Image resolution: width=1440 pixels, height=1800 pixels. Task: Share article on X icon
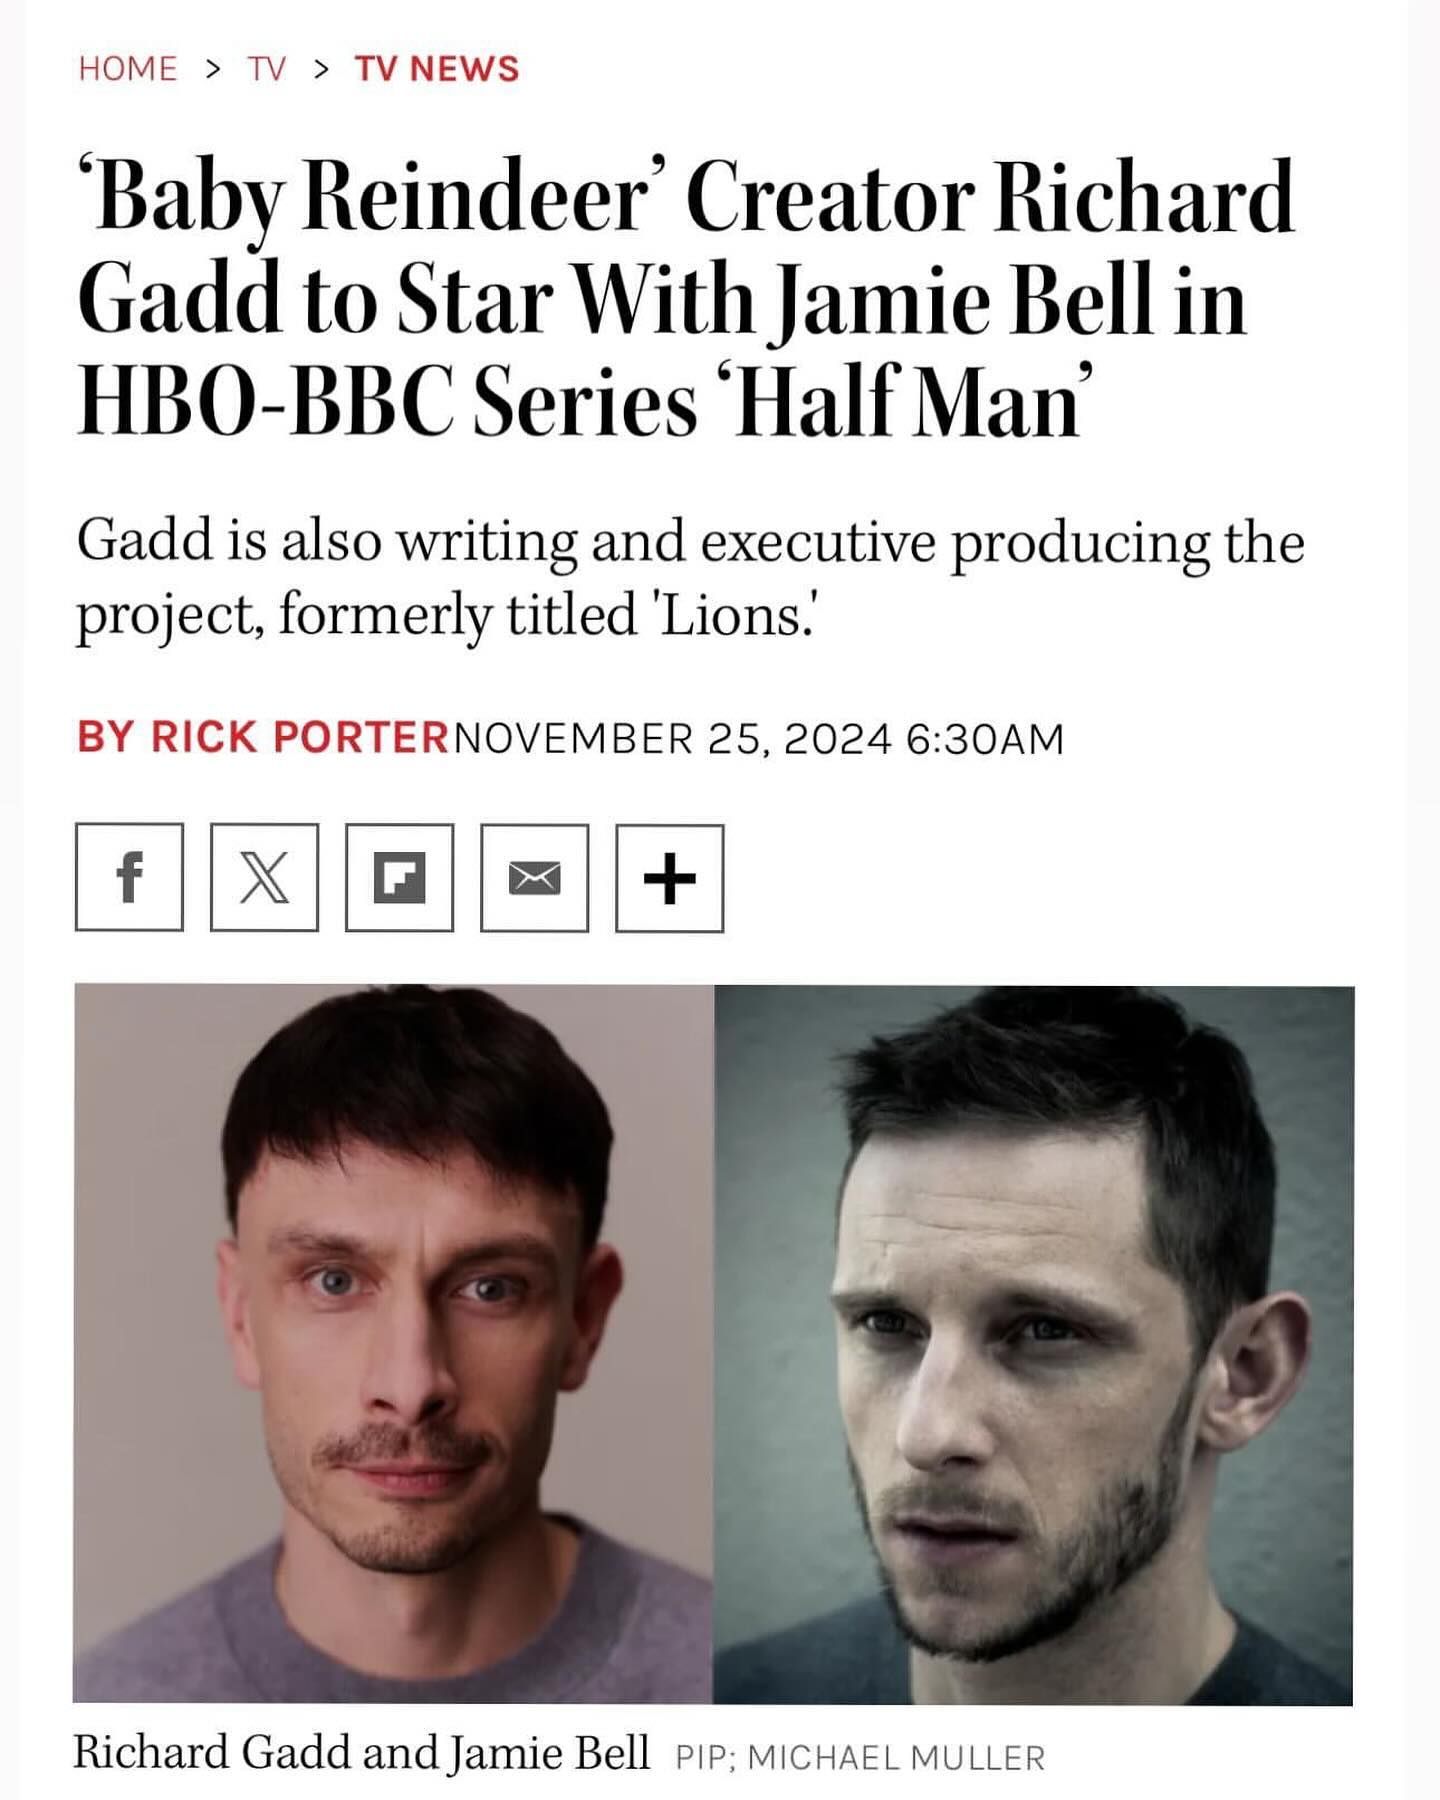[x=264, y=878]
